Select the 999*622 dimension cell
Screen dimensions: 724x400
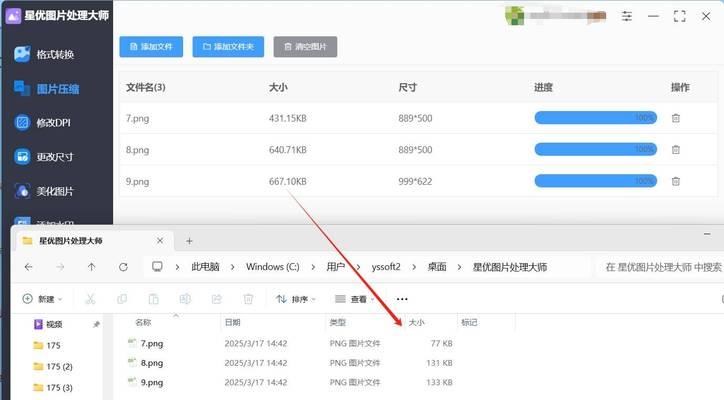pyautogui.click(x=415, y=182)
